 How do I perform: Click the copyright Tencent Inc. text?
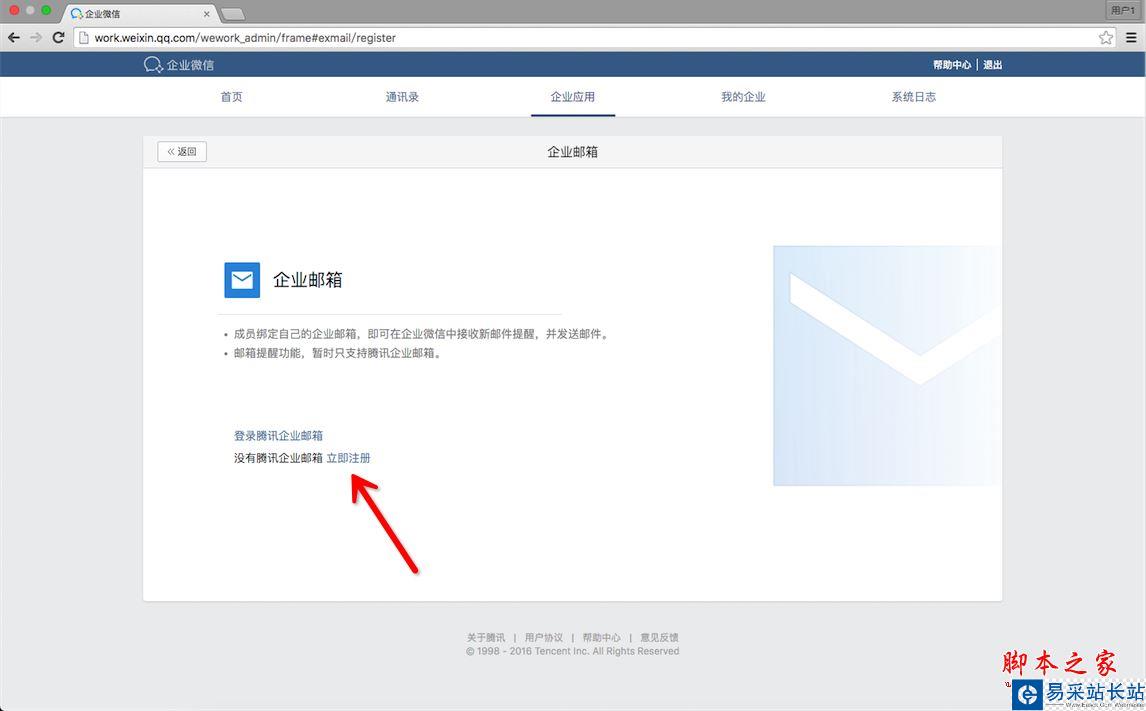(x=572, y=651)
